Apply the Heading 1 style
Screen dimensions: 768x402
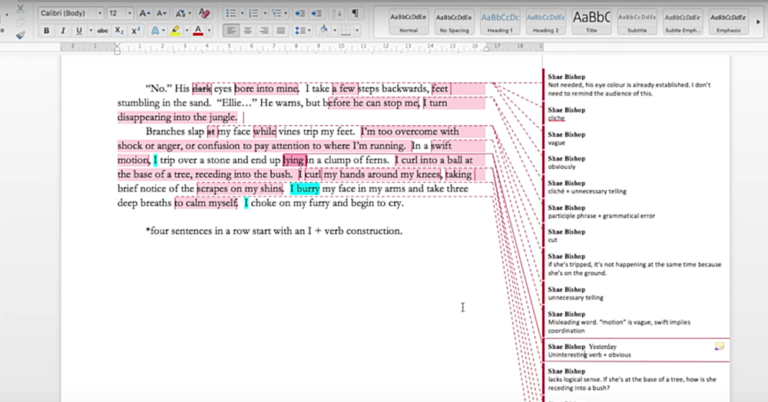pos(500,22)
